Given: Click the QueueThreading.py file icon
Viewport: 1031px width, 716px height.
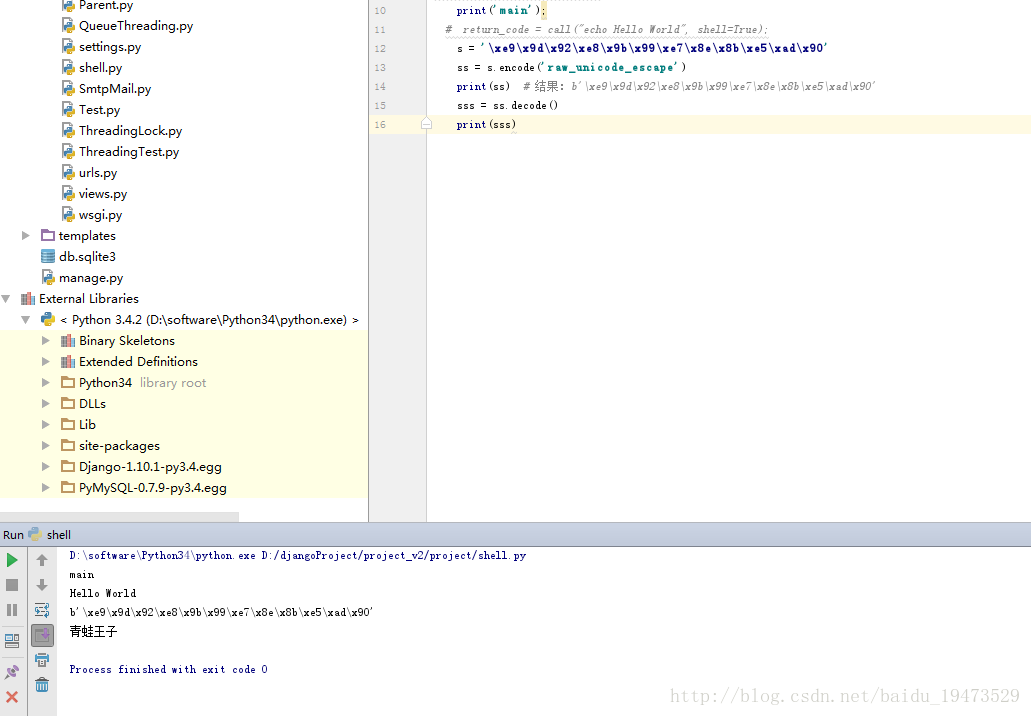Looking at the screenshot, I should (x=68, y=26).
